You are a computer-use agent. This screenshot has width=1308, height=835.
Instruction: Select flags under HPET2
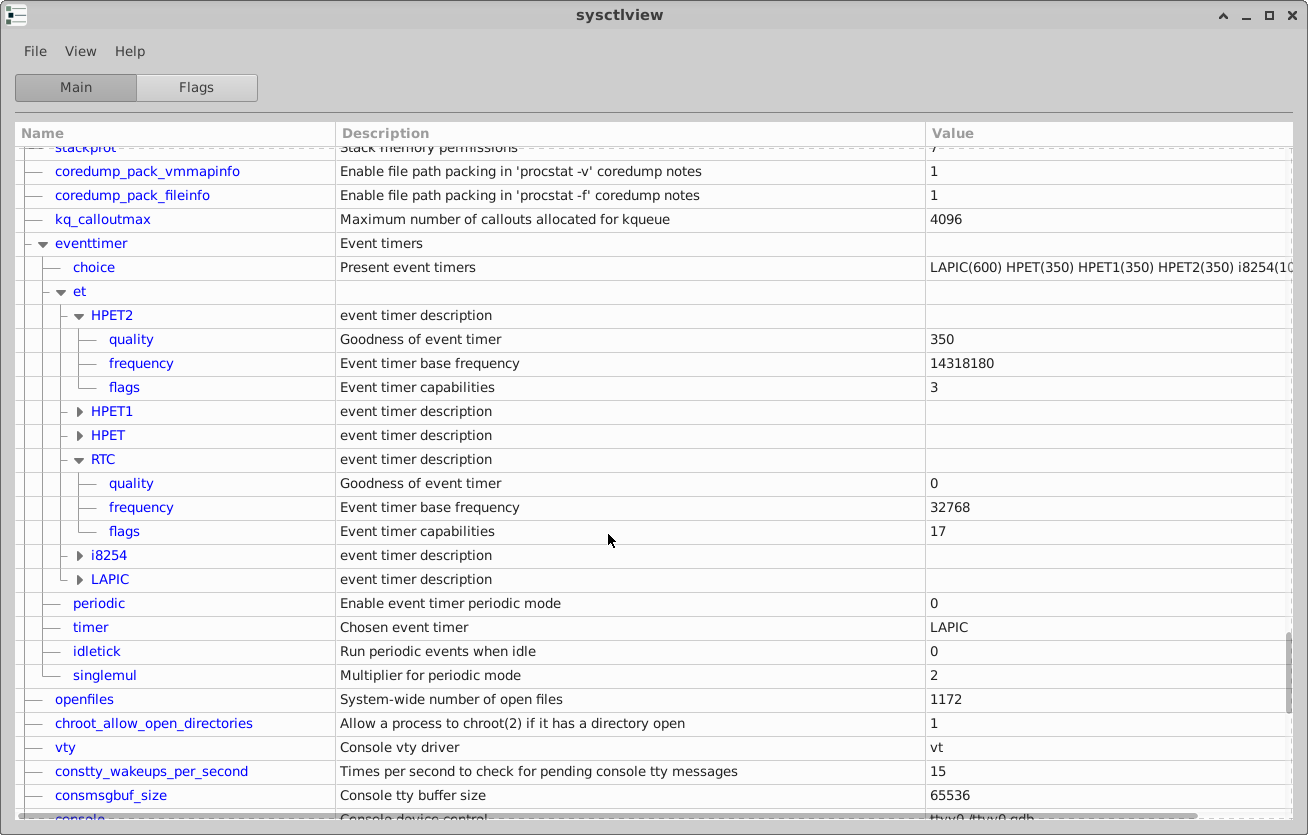(124, 388)
